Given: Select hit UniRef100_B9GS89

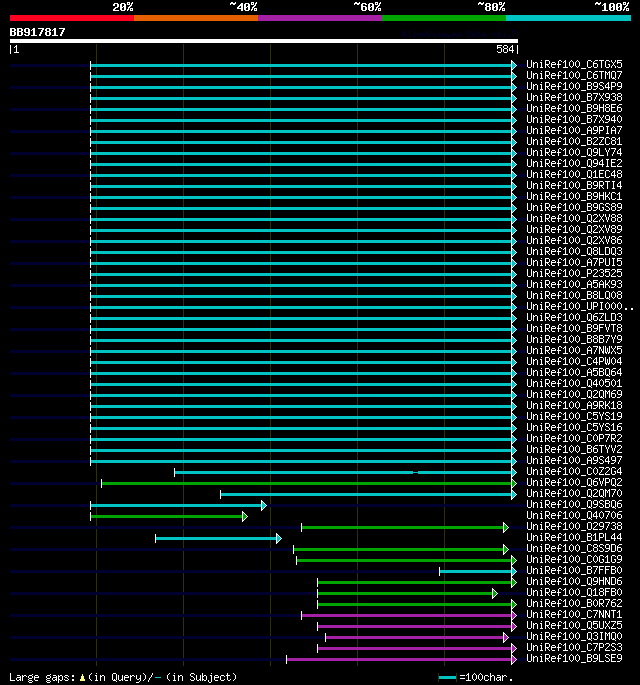Looking at the screenshot, I should tap(574, 207).
